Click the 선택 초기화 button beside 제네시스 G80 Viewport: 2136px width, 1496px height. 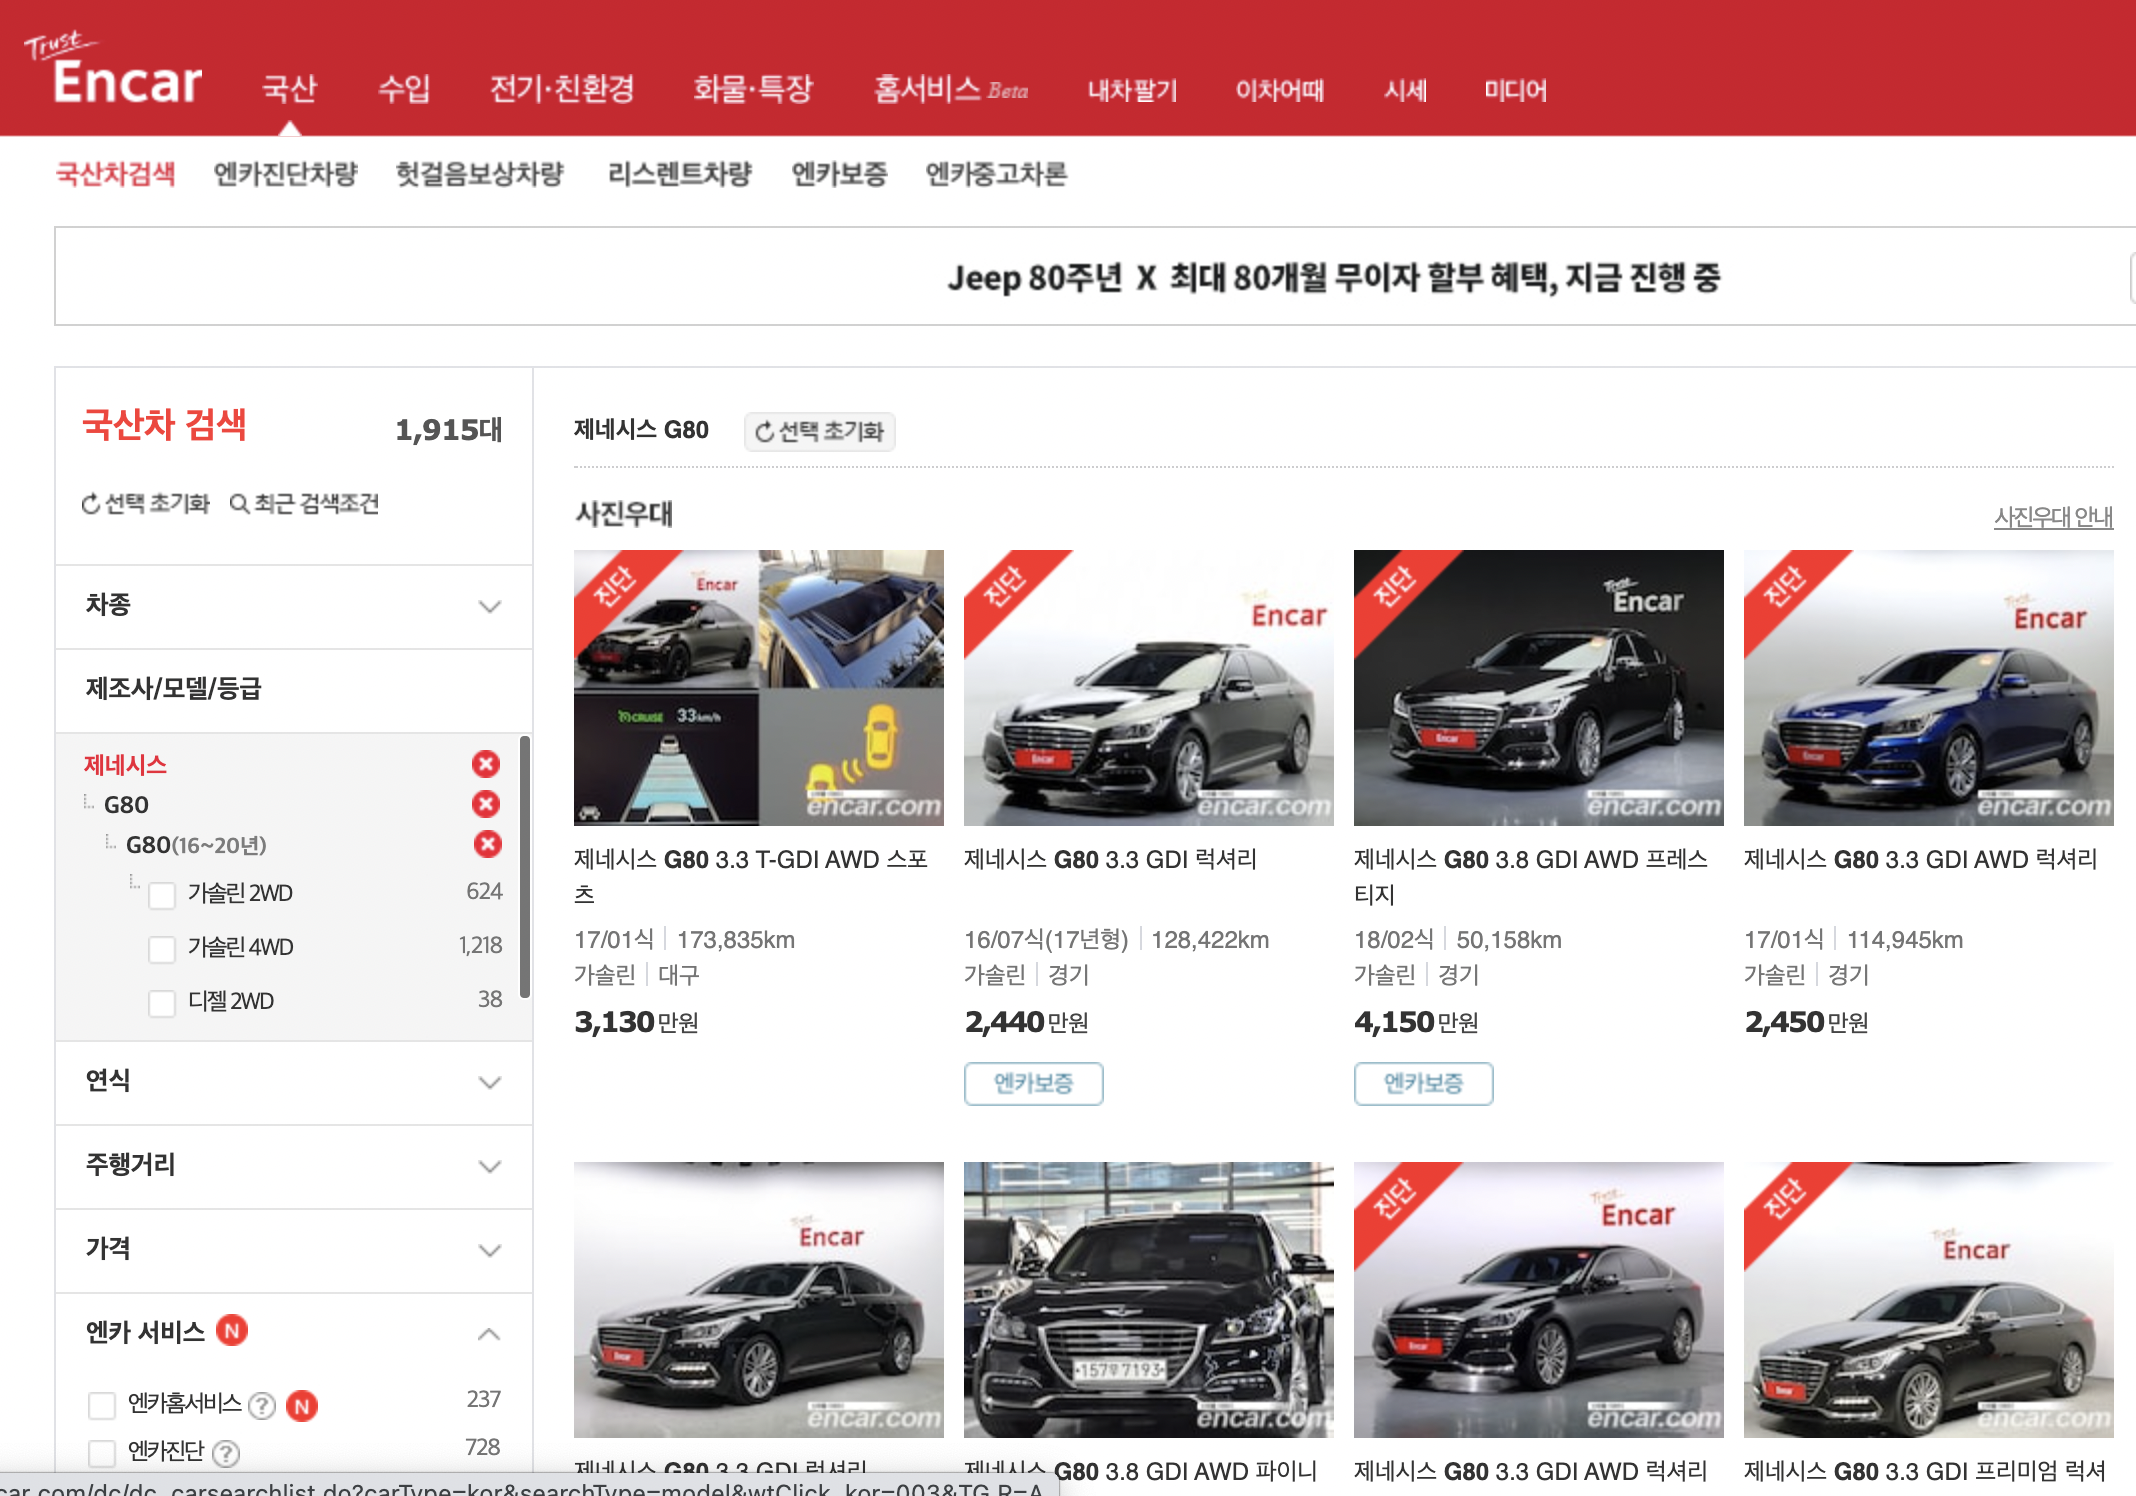point(819,431)
